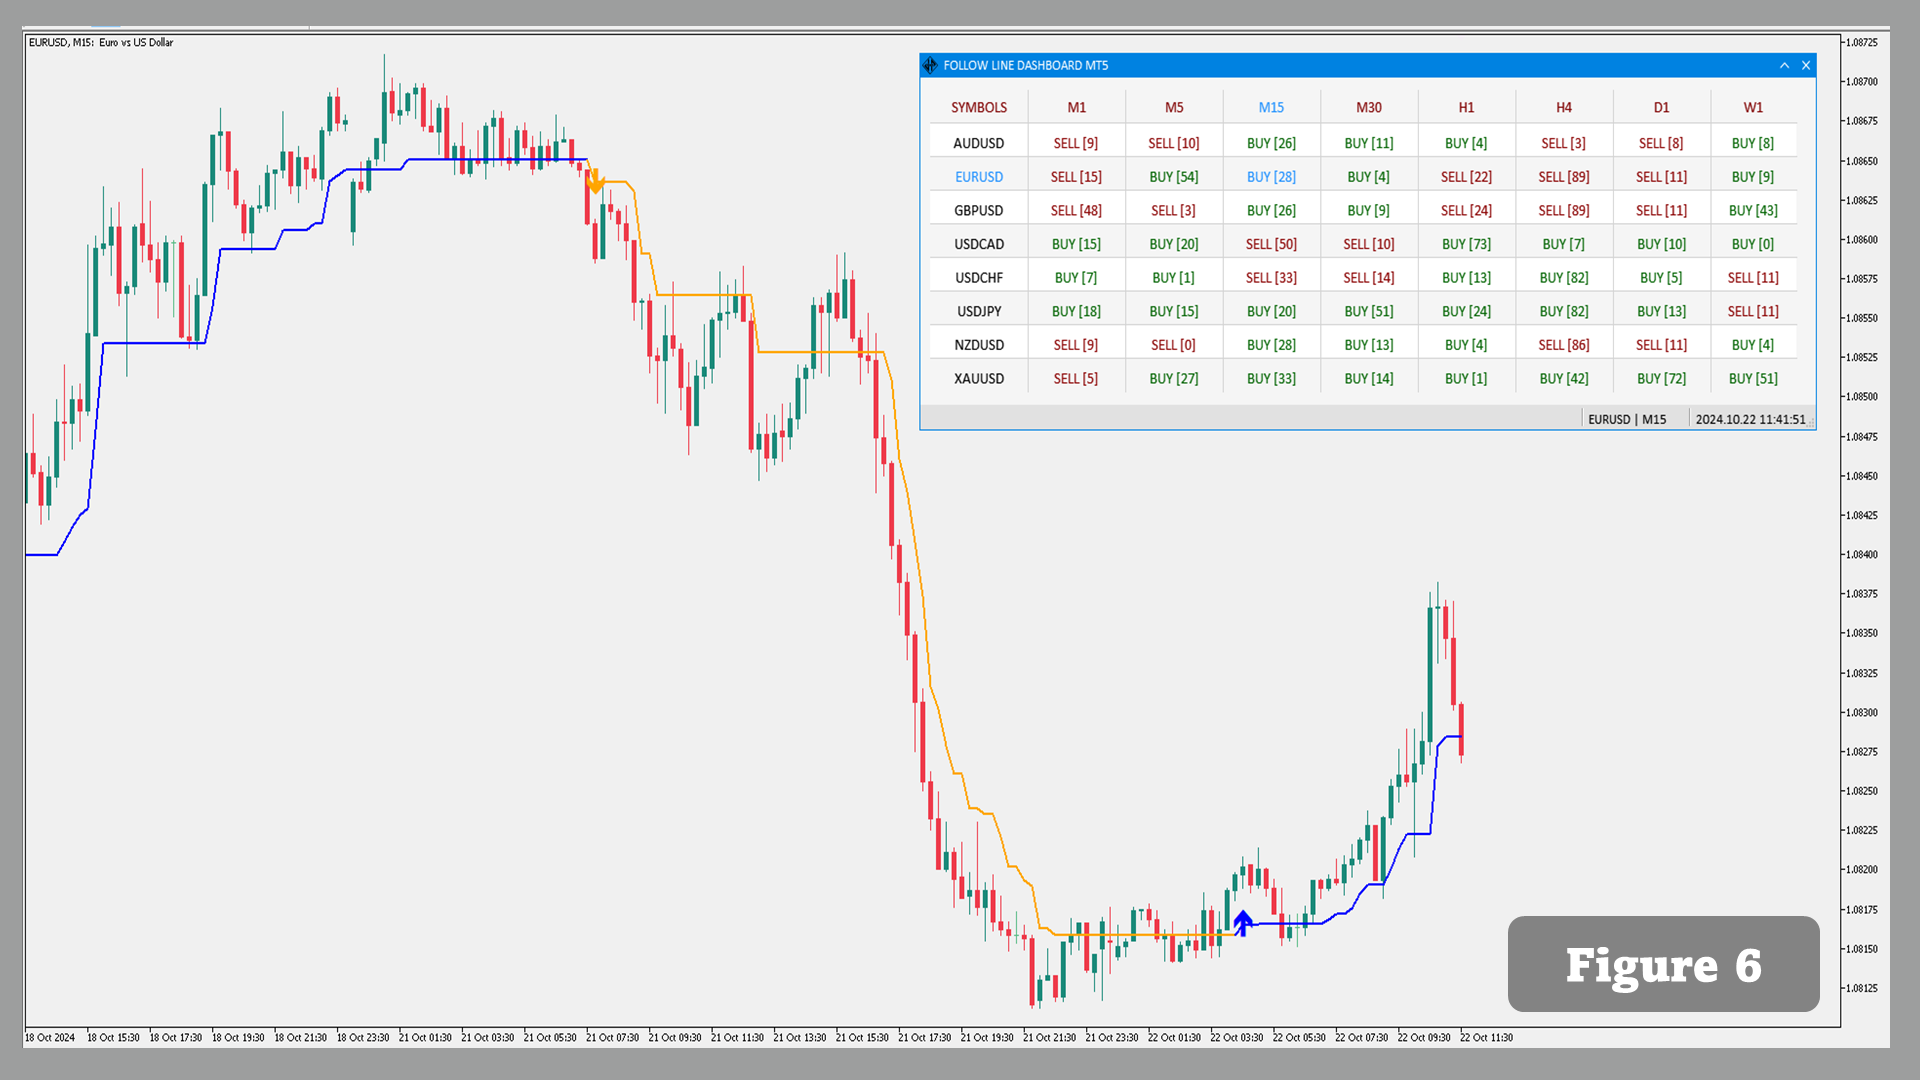Click the SYMBOLS column header
Image resolution: width=1920 pixels, height=1080 pixels.
[x=978, y=107]
